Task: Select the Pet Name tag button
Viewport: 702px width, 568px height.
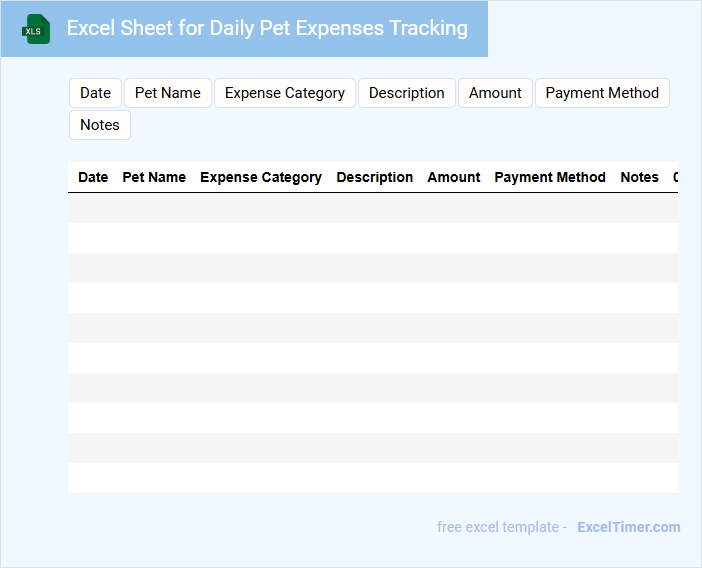Action: (168, 93)
